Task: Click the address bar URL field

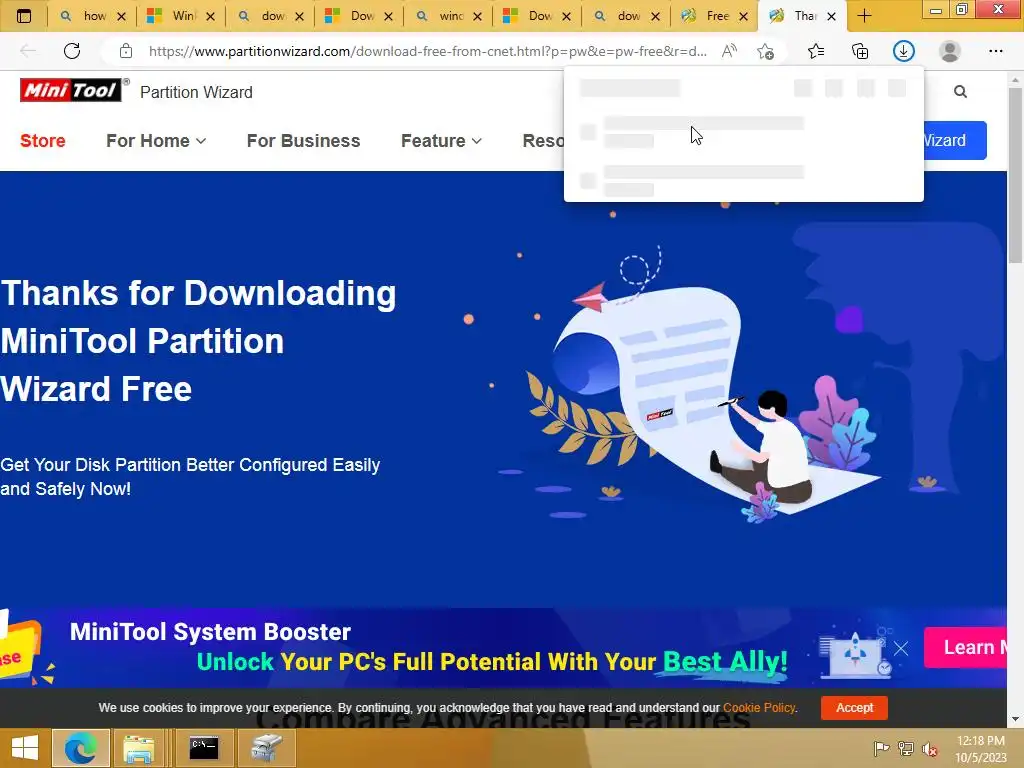Action: (x=428, y=51)
